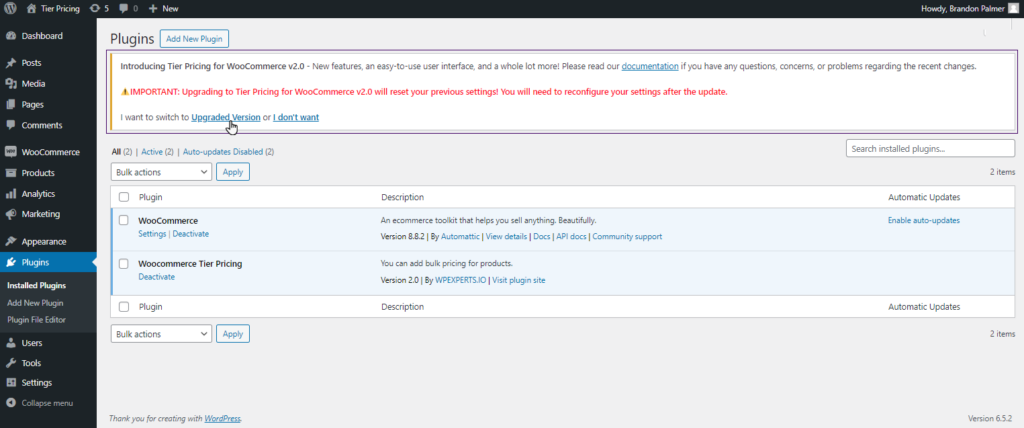Screen dimensions: 1024x428
Task: Enable auto-updates for WooCommerce
Action: pos(924,221)
